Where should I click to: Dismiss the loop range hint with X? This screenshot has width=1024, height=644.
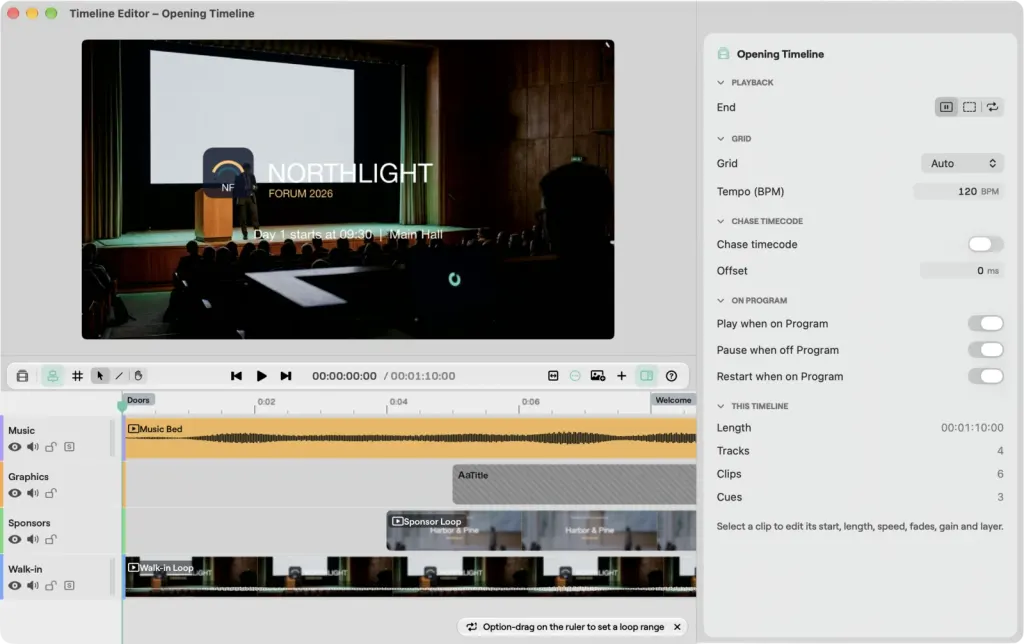coord(677,627)
